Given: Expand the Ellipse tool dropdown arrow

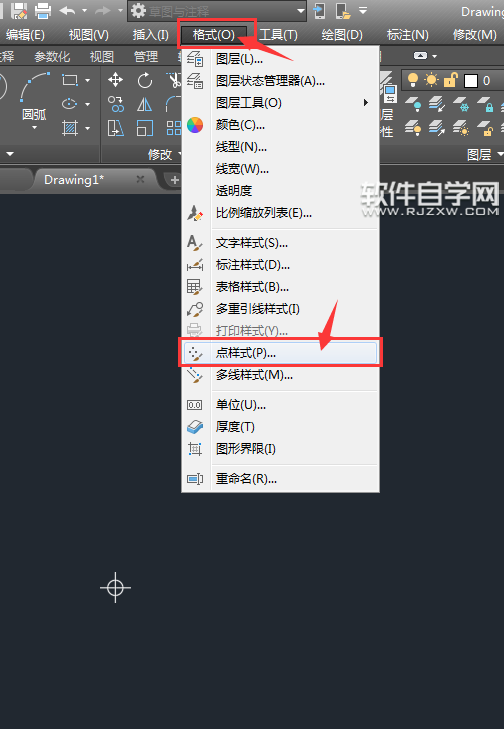Looking at the screenshot, I should pyautogui.click(x=87, y=104).
